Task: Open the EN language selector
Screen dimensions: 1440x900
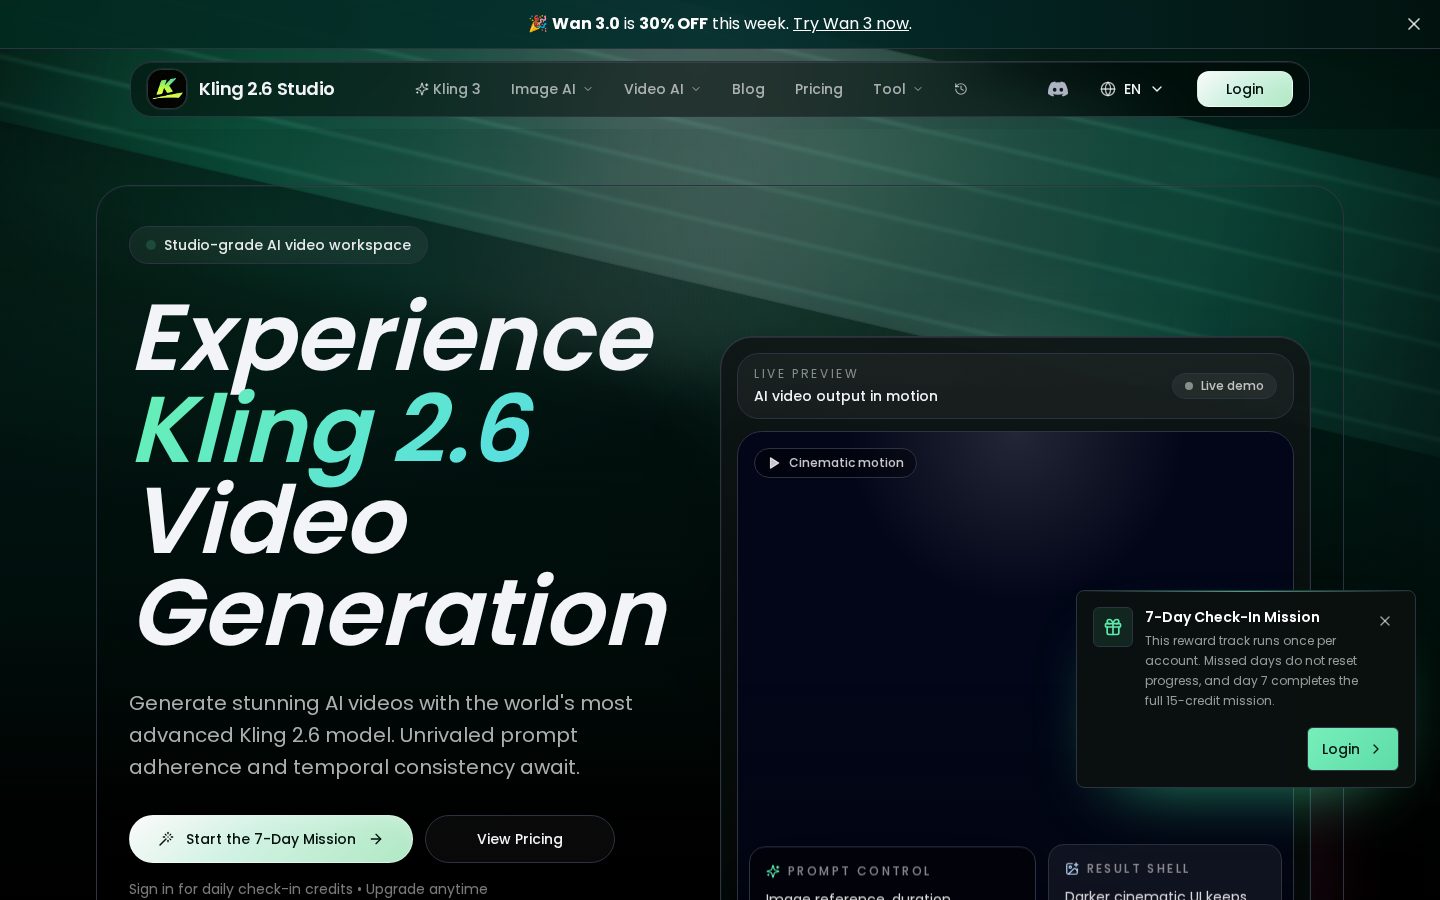Action: pos(1132,89)
